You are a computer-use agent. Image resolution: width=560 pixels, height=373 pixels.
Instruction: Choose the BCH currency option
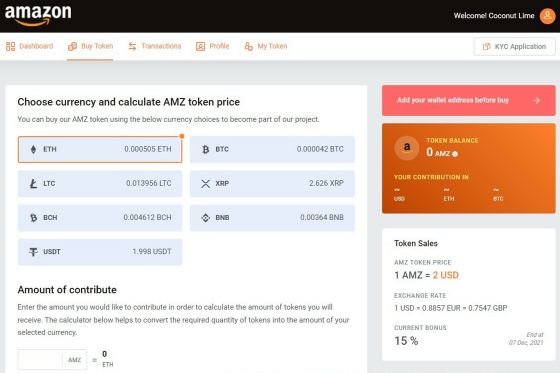click(100, 218)
